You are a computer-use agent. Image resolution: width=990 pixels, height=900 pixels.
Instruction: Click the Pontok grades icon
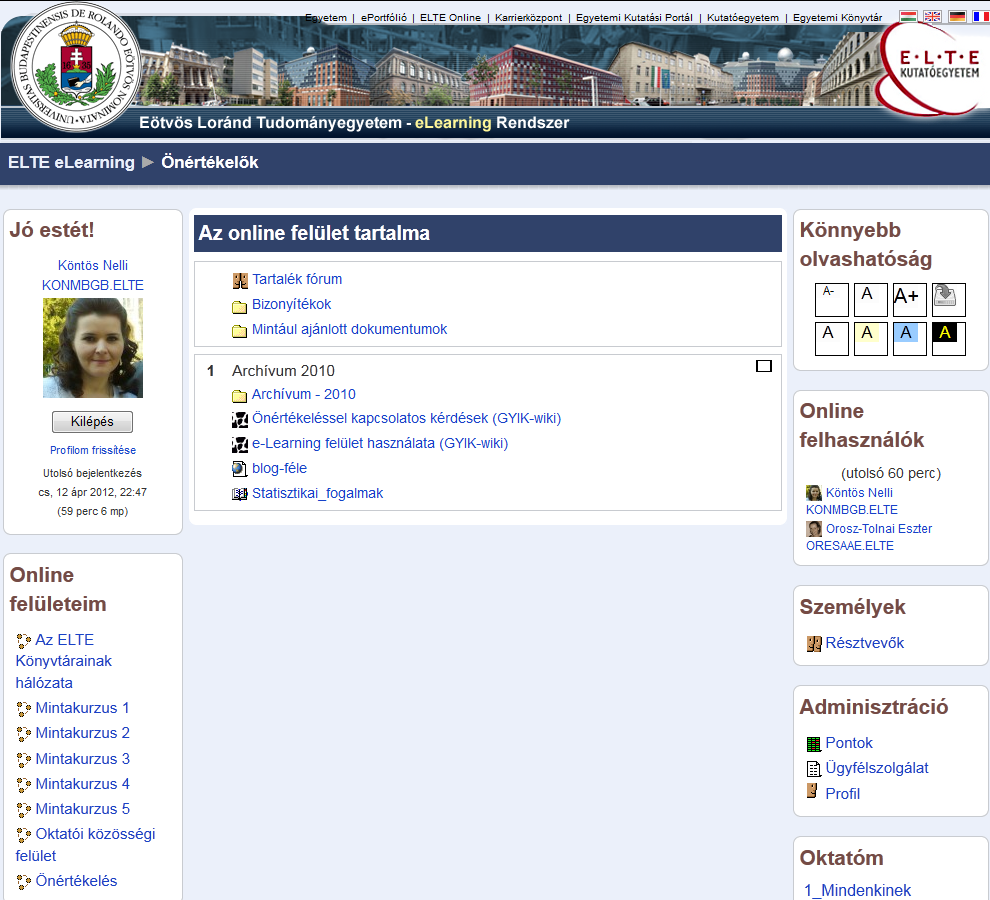[814, 744]
